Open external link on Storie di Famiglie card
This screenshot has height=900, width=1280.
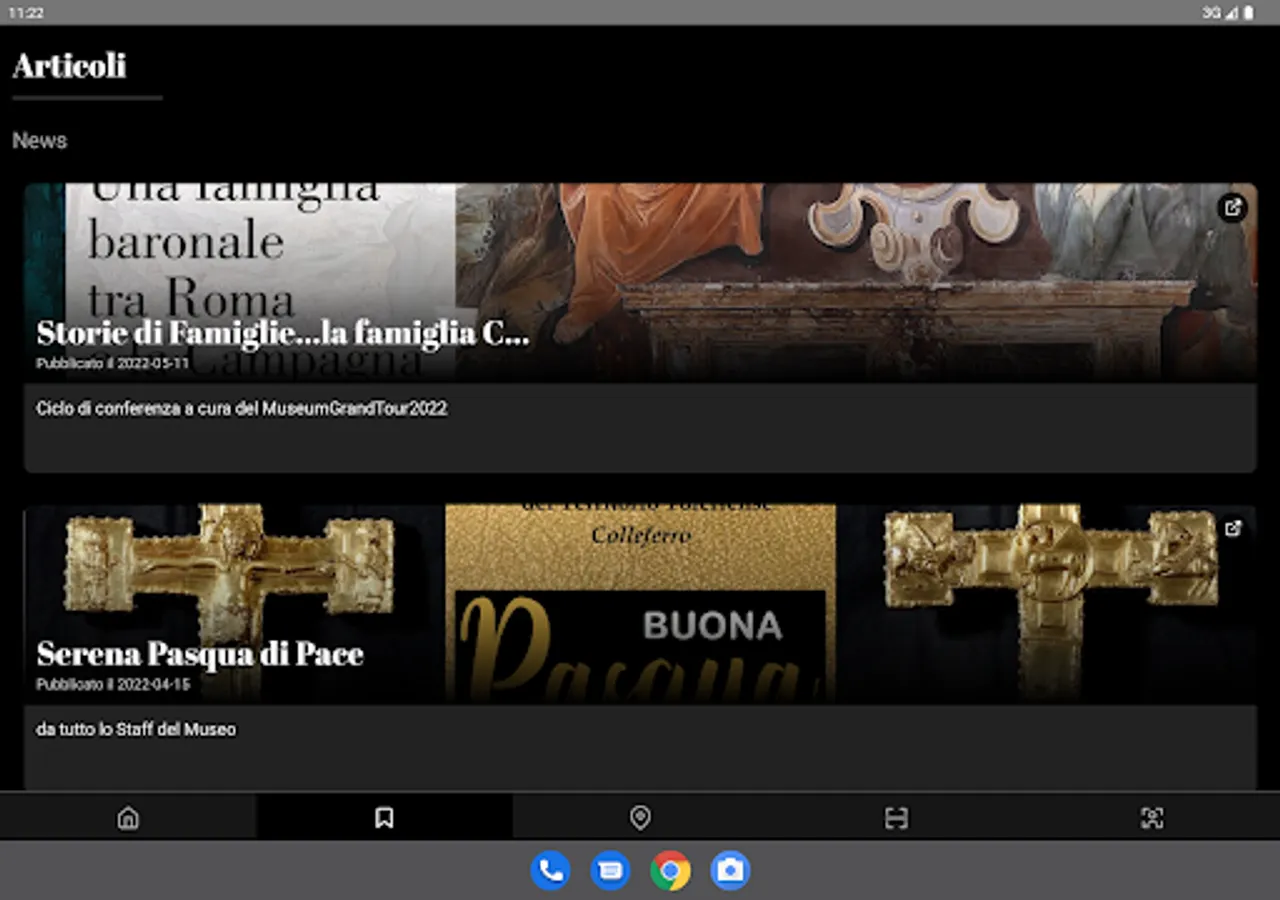(x=1233, y=208)
